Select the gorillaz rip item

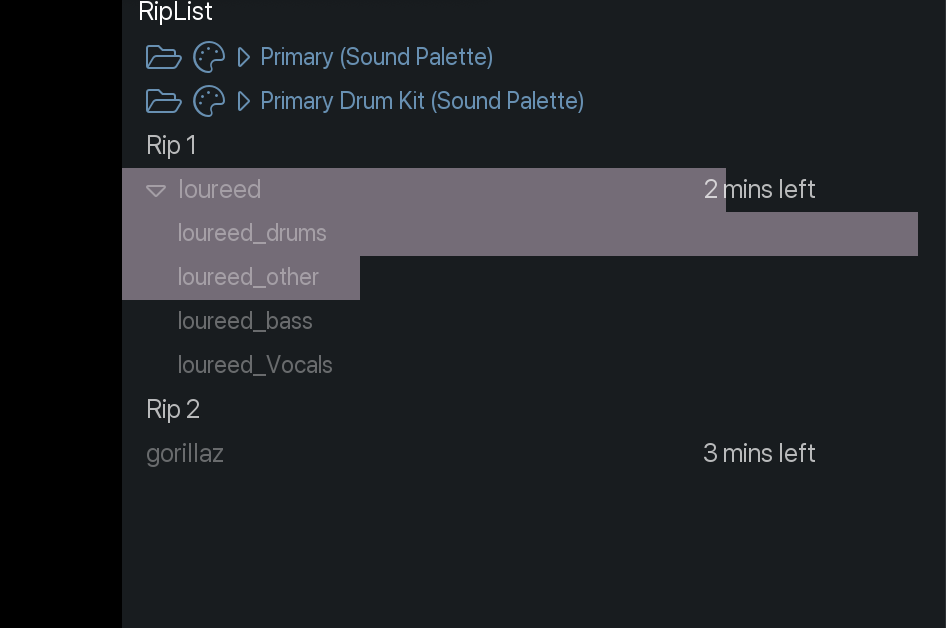point(185,453)
